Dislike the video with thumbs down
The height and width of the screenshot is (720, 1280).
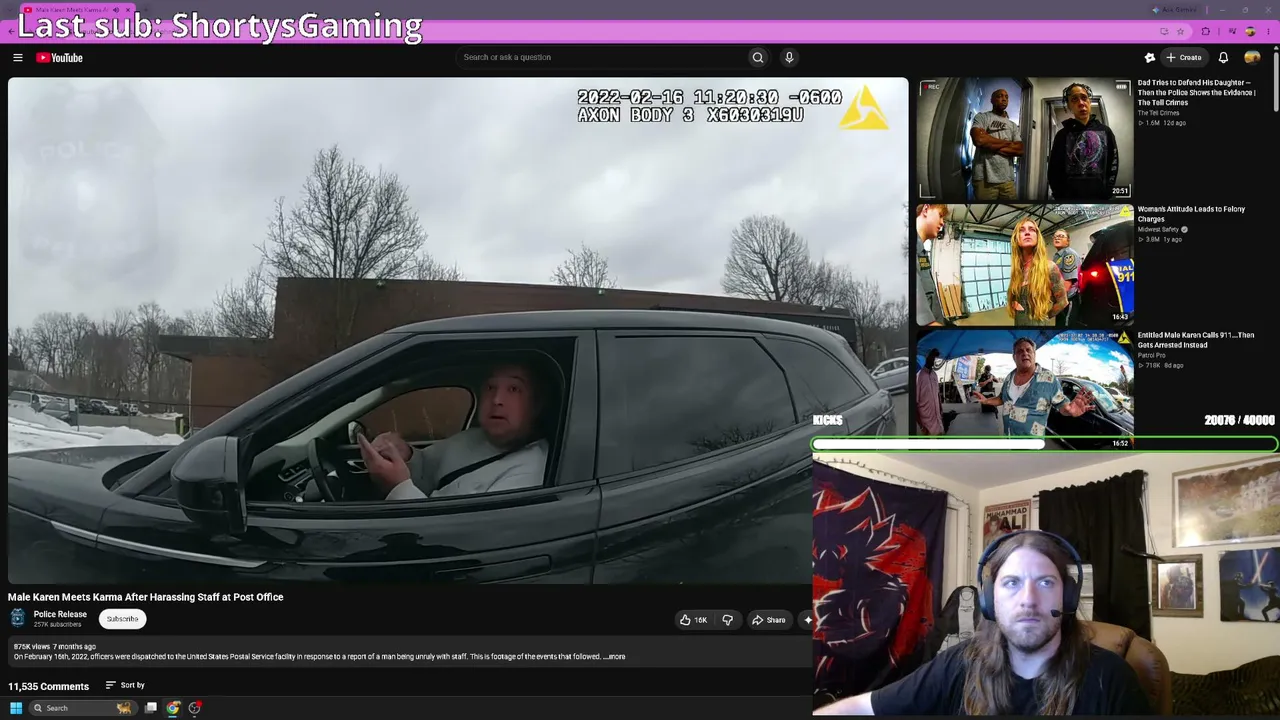(x=728, y=620)
